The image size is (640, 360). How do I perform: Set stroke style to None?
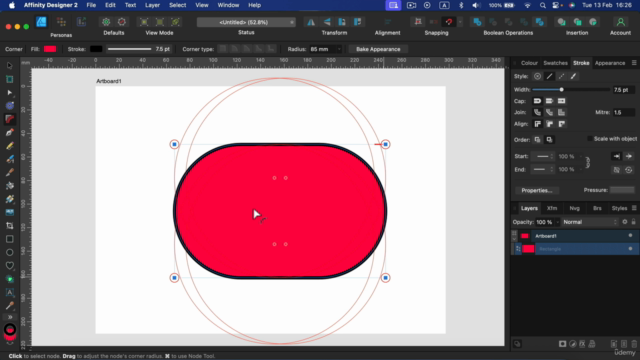tap(537, 76)
